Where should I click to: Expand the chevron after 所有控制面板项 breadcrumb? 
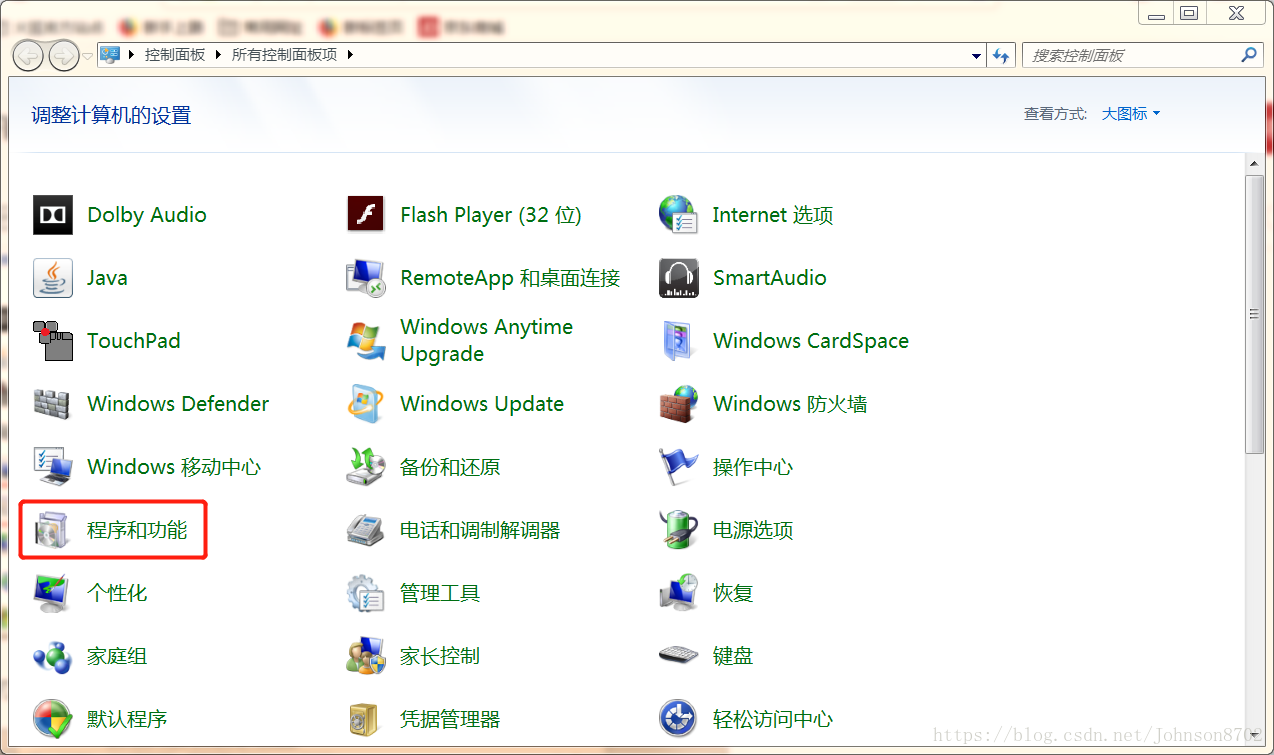(350, 55)
